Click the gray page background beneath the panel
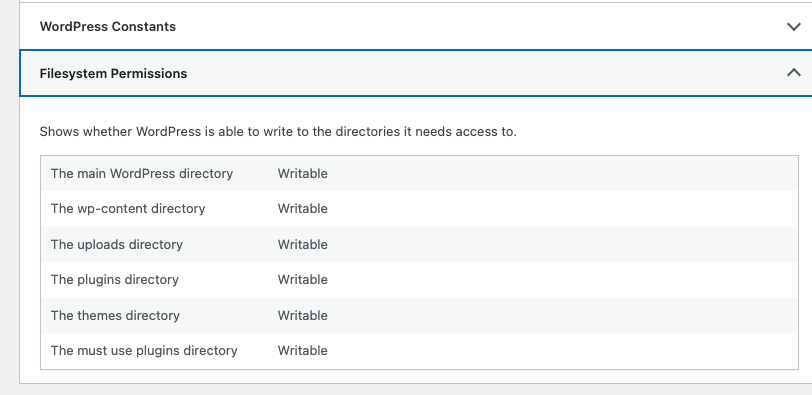This screenshot has width=812, height=395. click(x=414, y=390)
